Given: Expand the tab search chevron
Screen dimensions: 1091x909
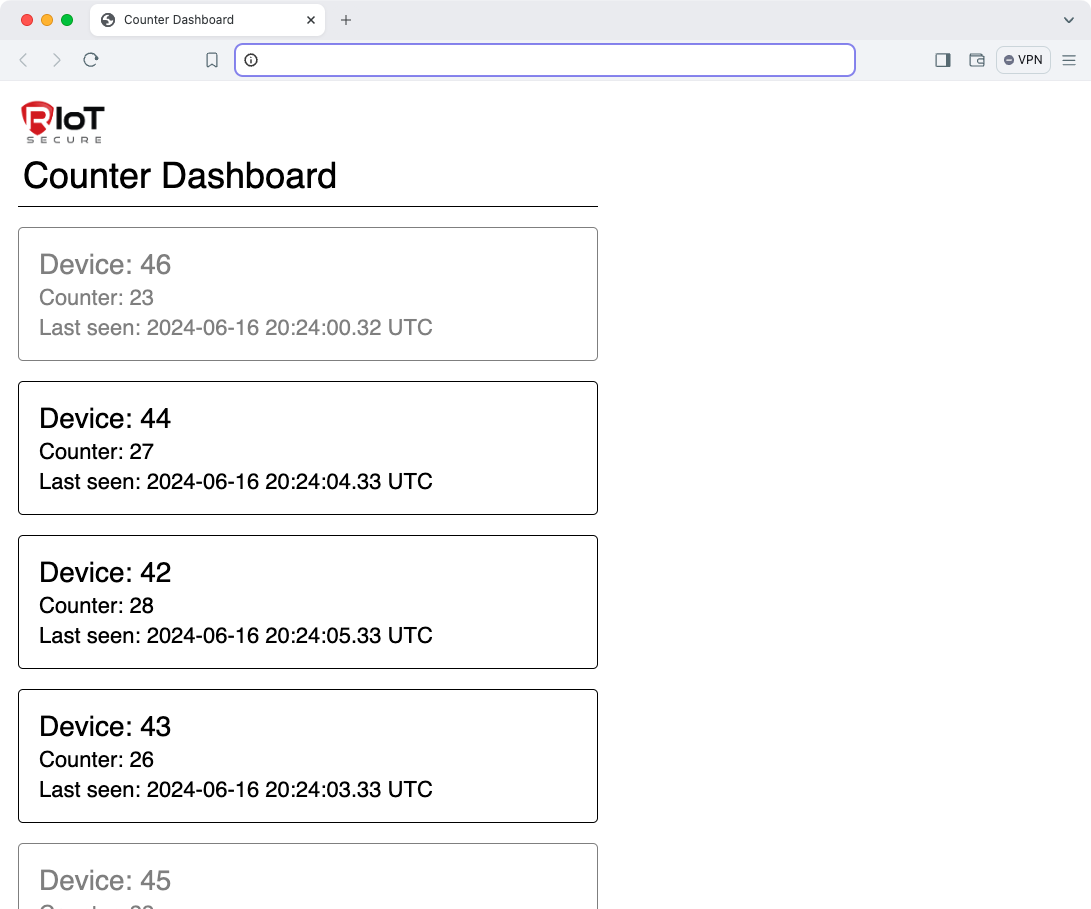Looking at the screenshot, I should [1069, 20].
